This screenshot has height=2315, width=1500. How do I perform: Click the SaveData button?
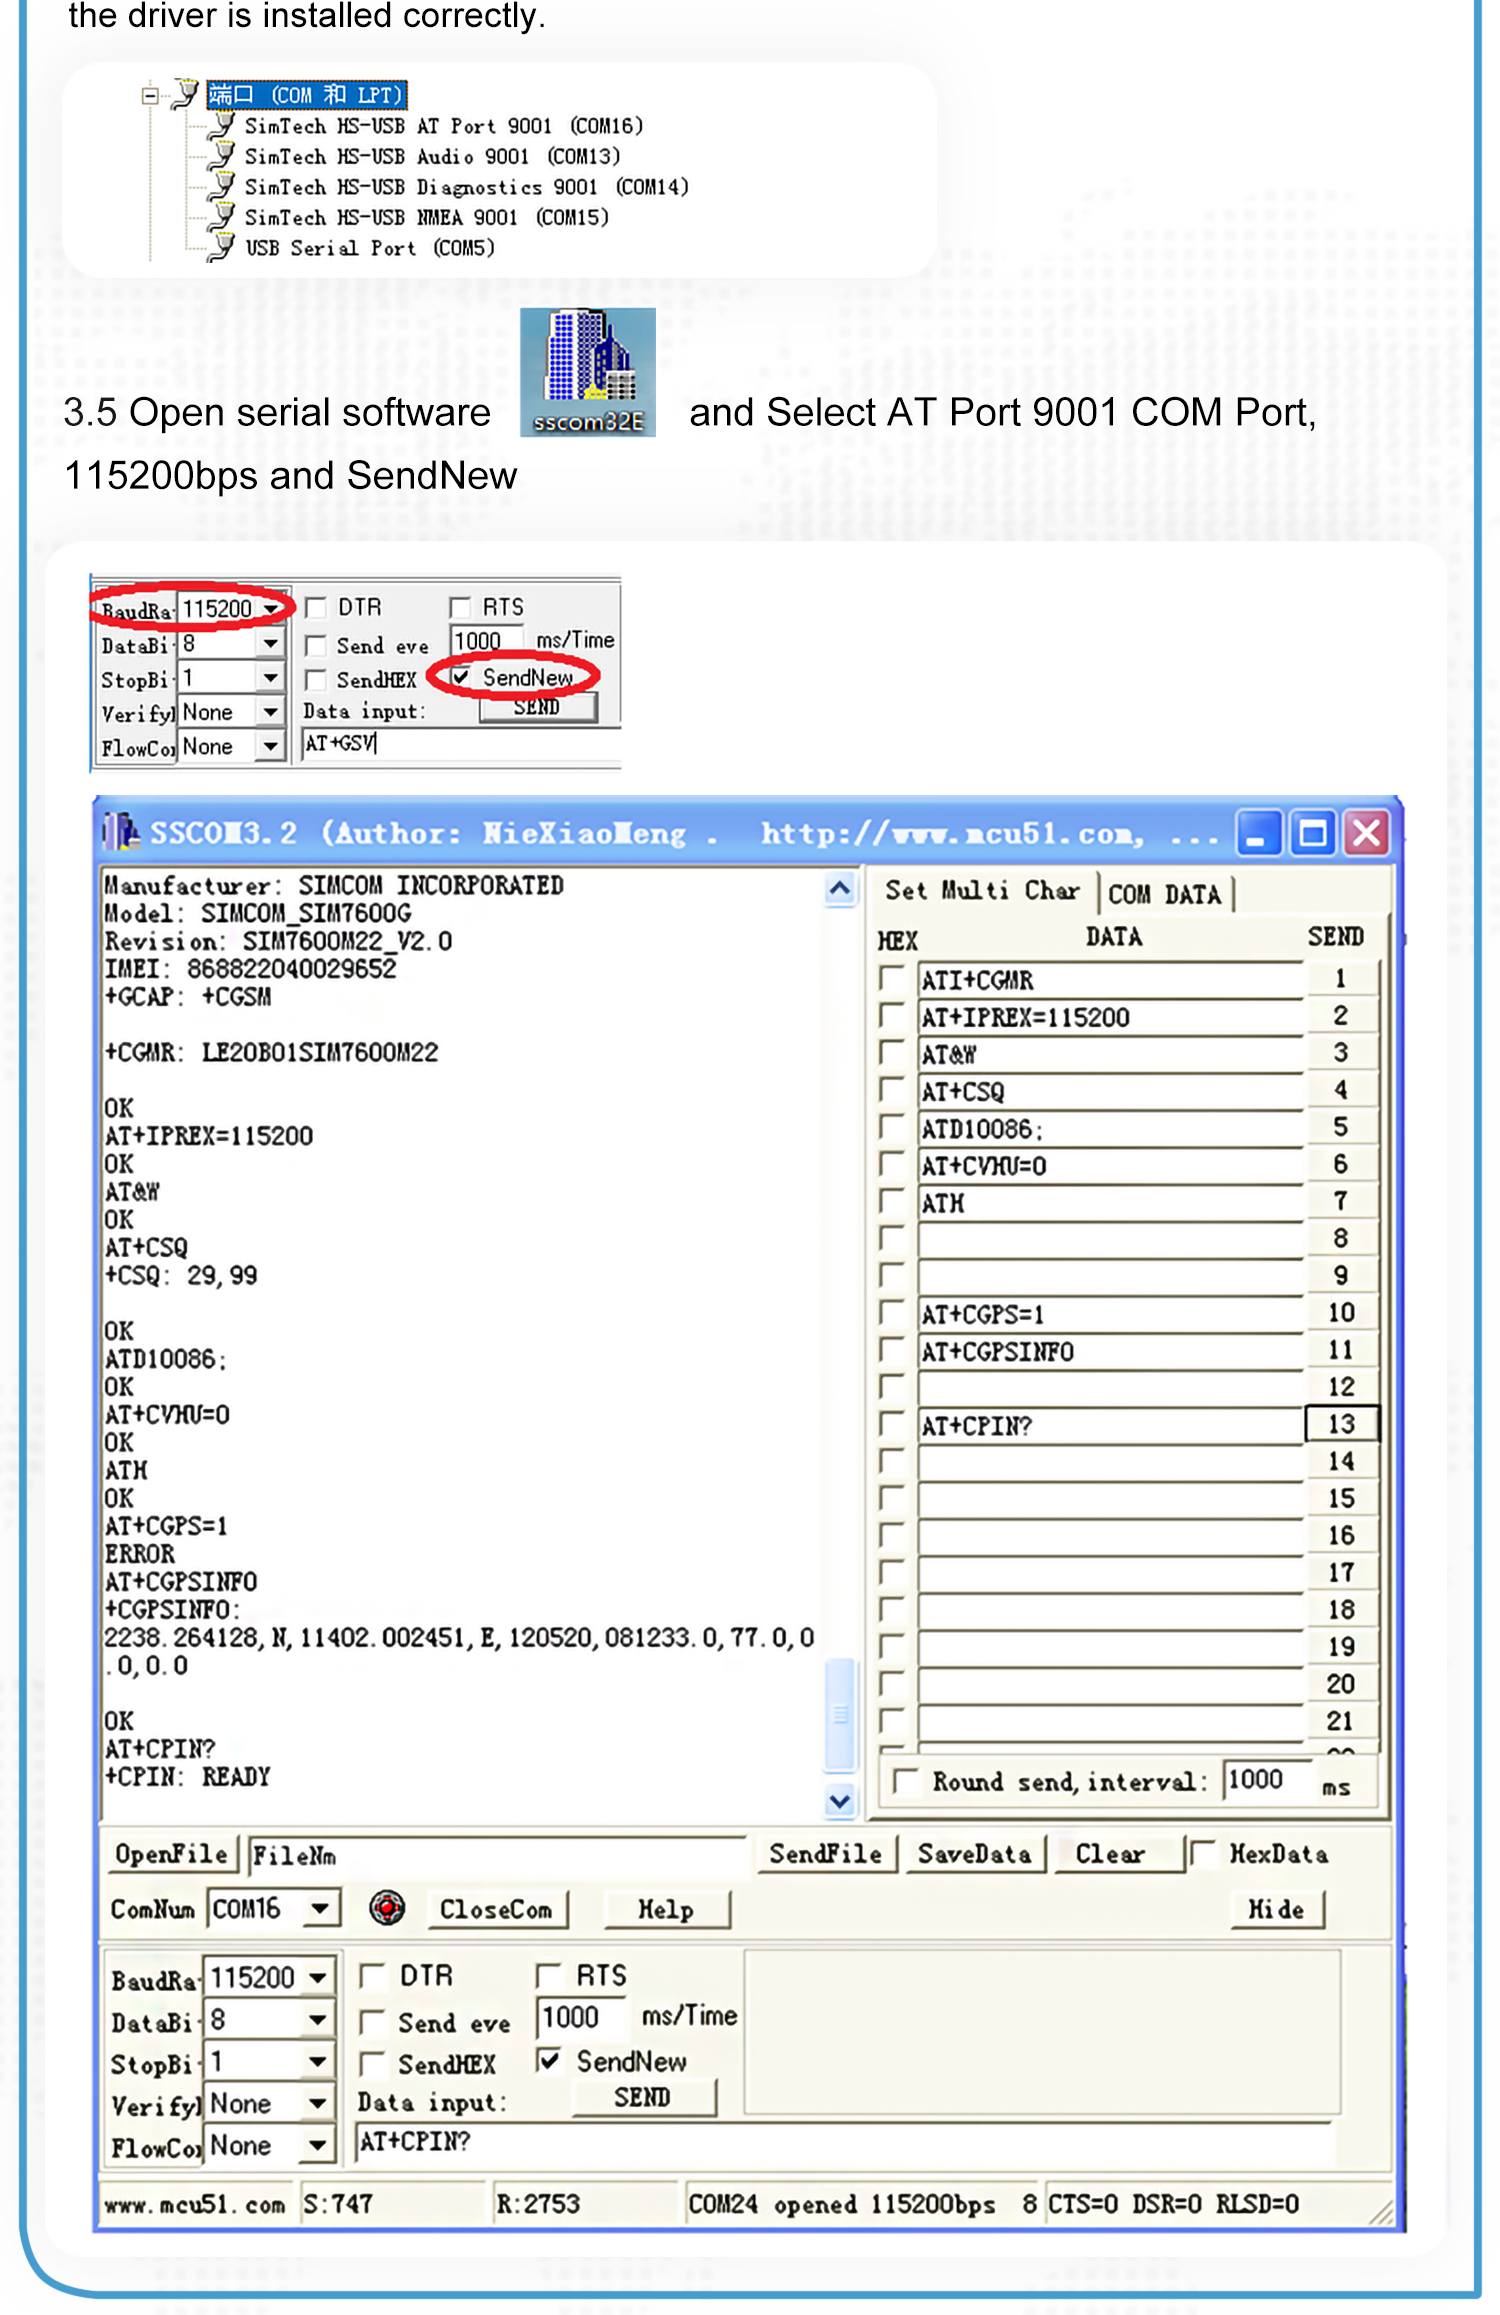[x=975, y=1854]
